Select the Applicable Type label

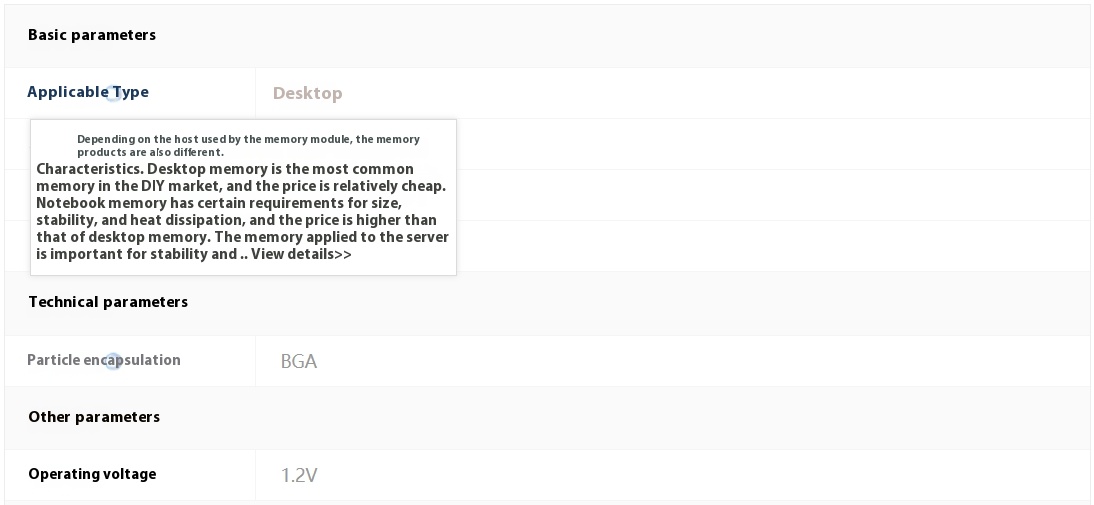88,92
